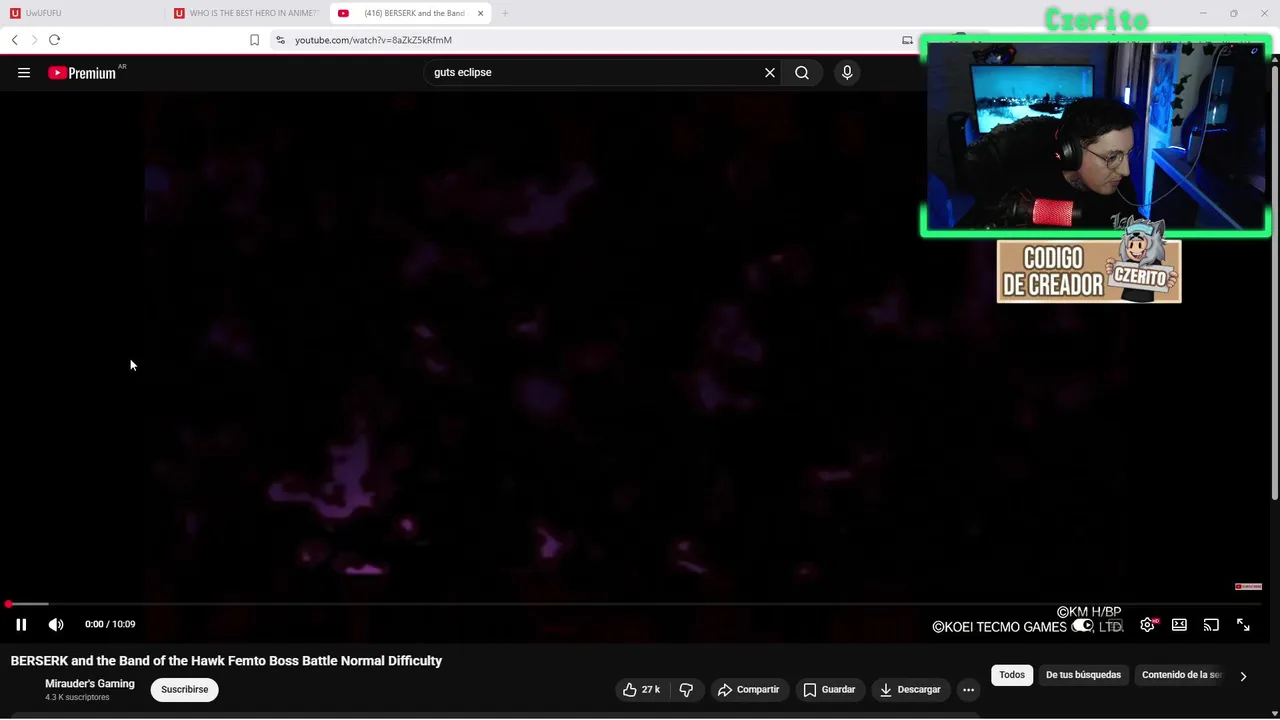Mute the video volume speaker
This screenshot has height=720, width=1280.
pyautogui.click(x=56, y=625)
